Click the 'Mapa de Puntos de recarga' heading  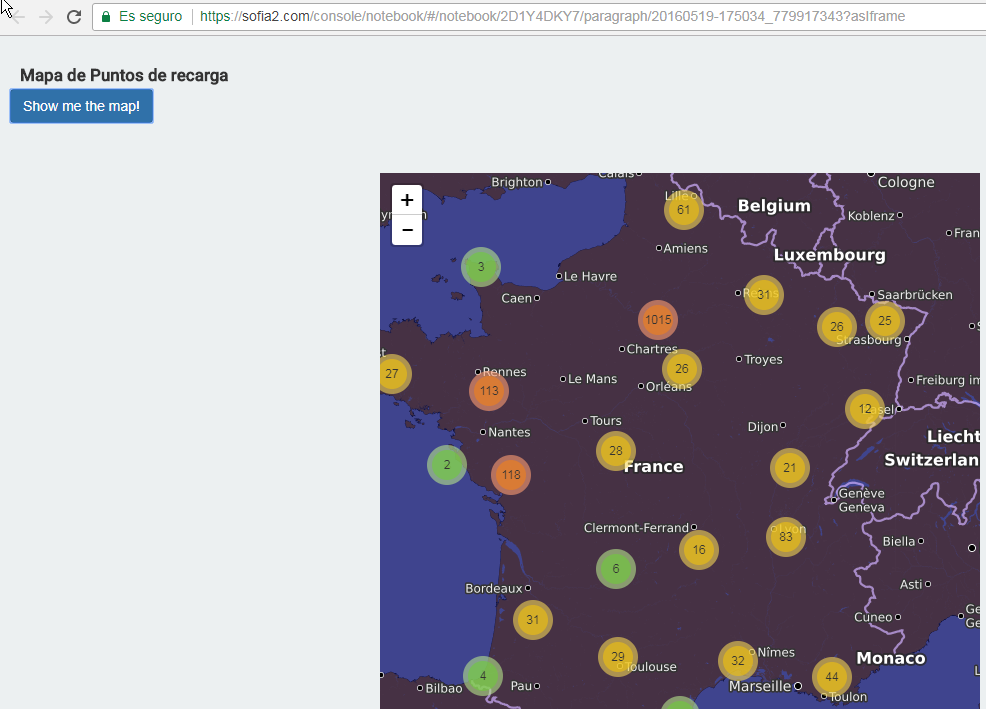click(124, 75)
